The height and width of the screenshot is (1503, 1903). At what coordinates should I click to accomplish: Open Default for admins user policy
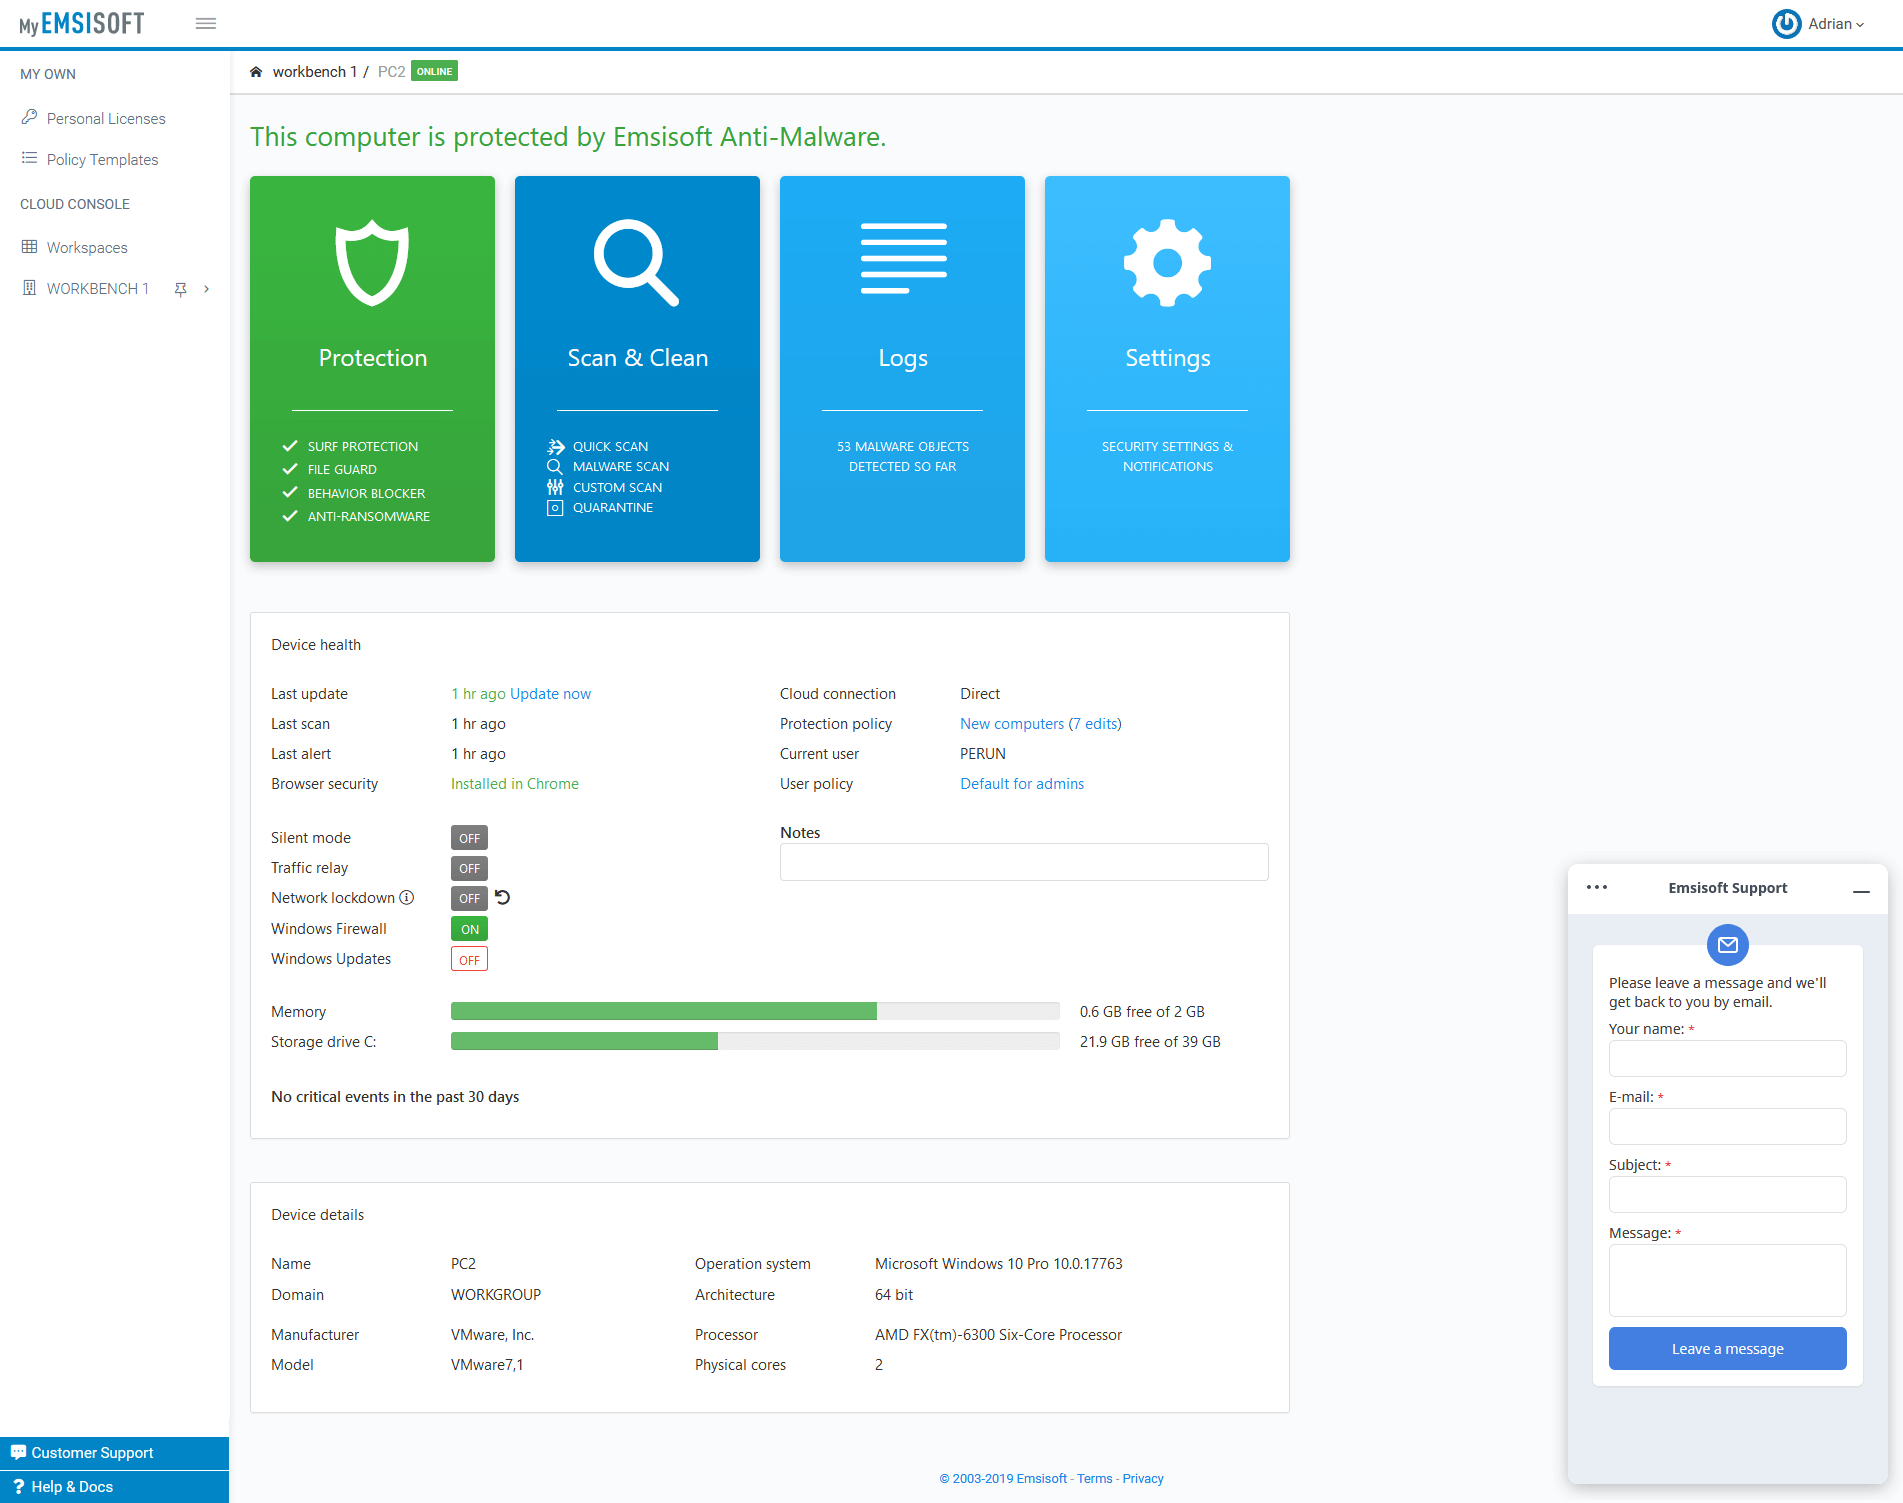click(1022, 783)
